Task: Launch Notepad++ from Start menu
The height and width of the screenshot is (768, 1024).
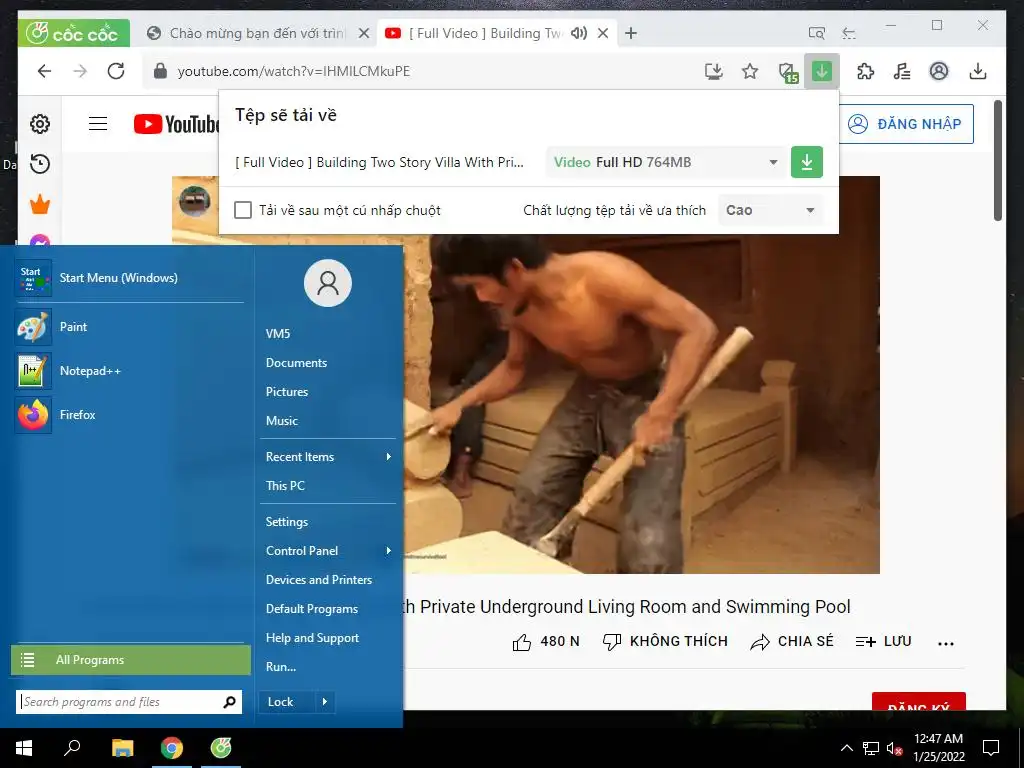Action: (x=129, y=370)
